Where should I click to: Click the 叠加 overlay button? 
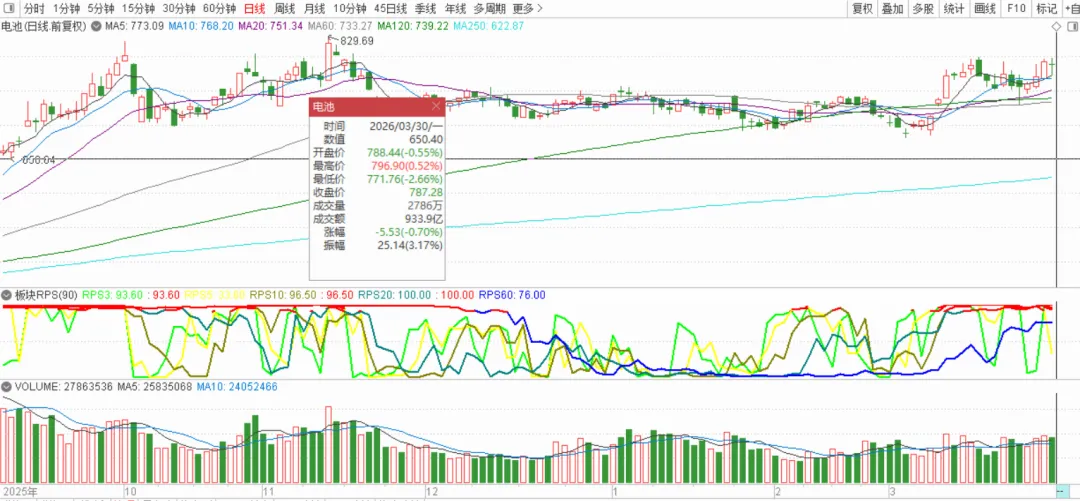click(893, 9)
